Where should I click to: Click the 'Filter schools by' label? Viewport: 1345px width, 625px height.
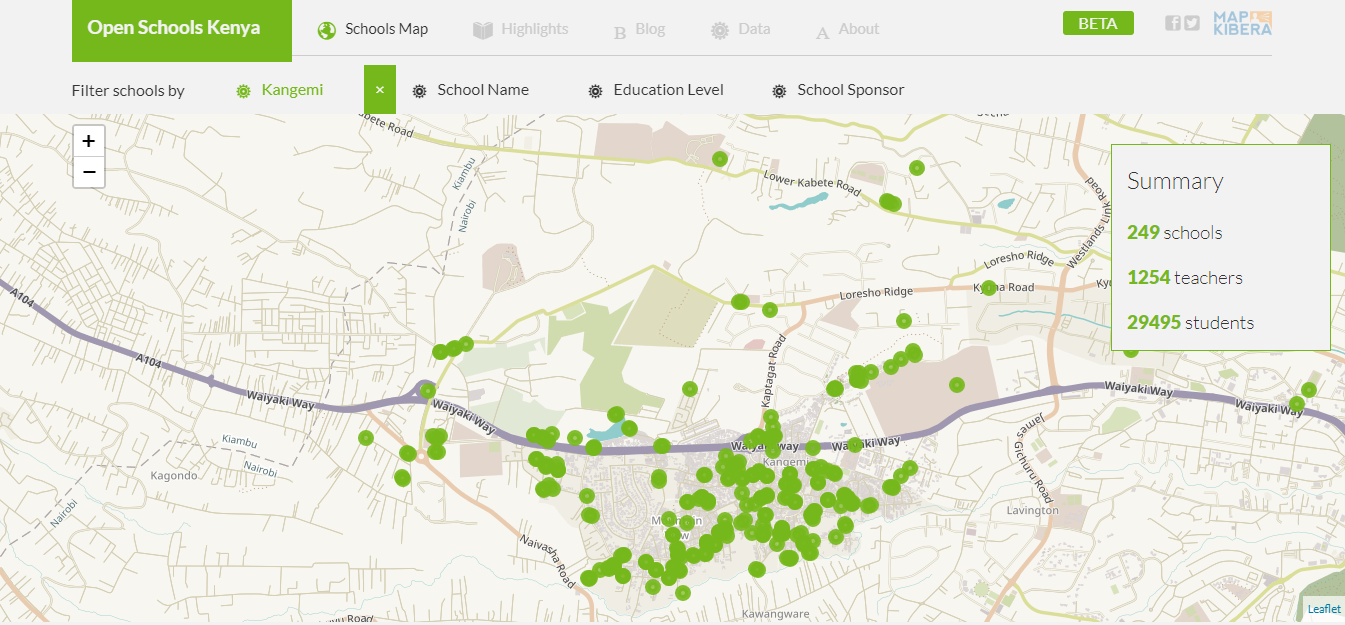tap(128, 90)
